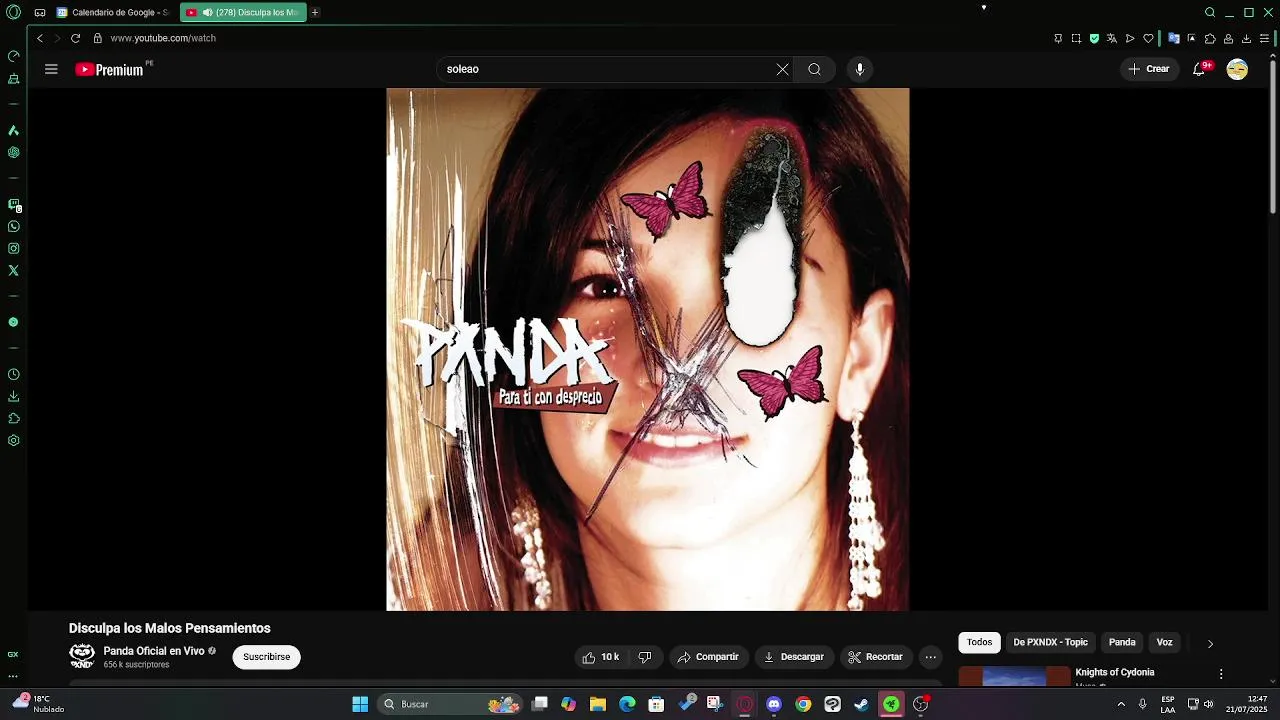Viewport: 1280px width, 720px height.
Task: Open the green music player sidebar icon
Action: click(x=14, y=323)
